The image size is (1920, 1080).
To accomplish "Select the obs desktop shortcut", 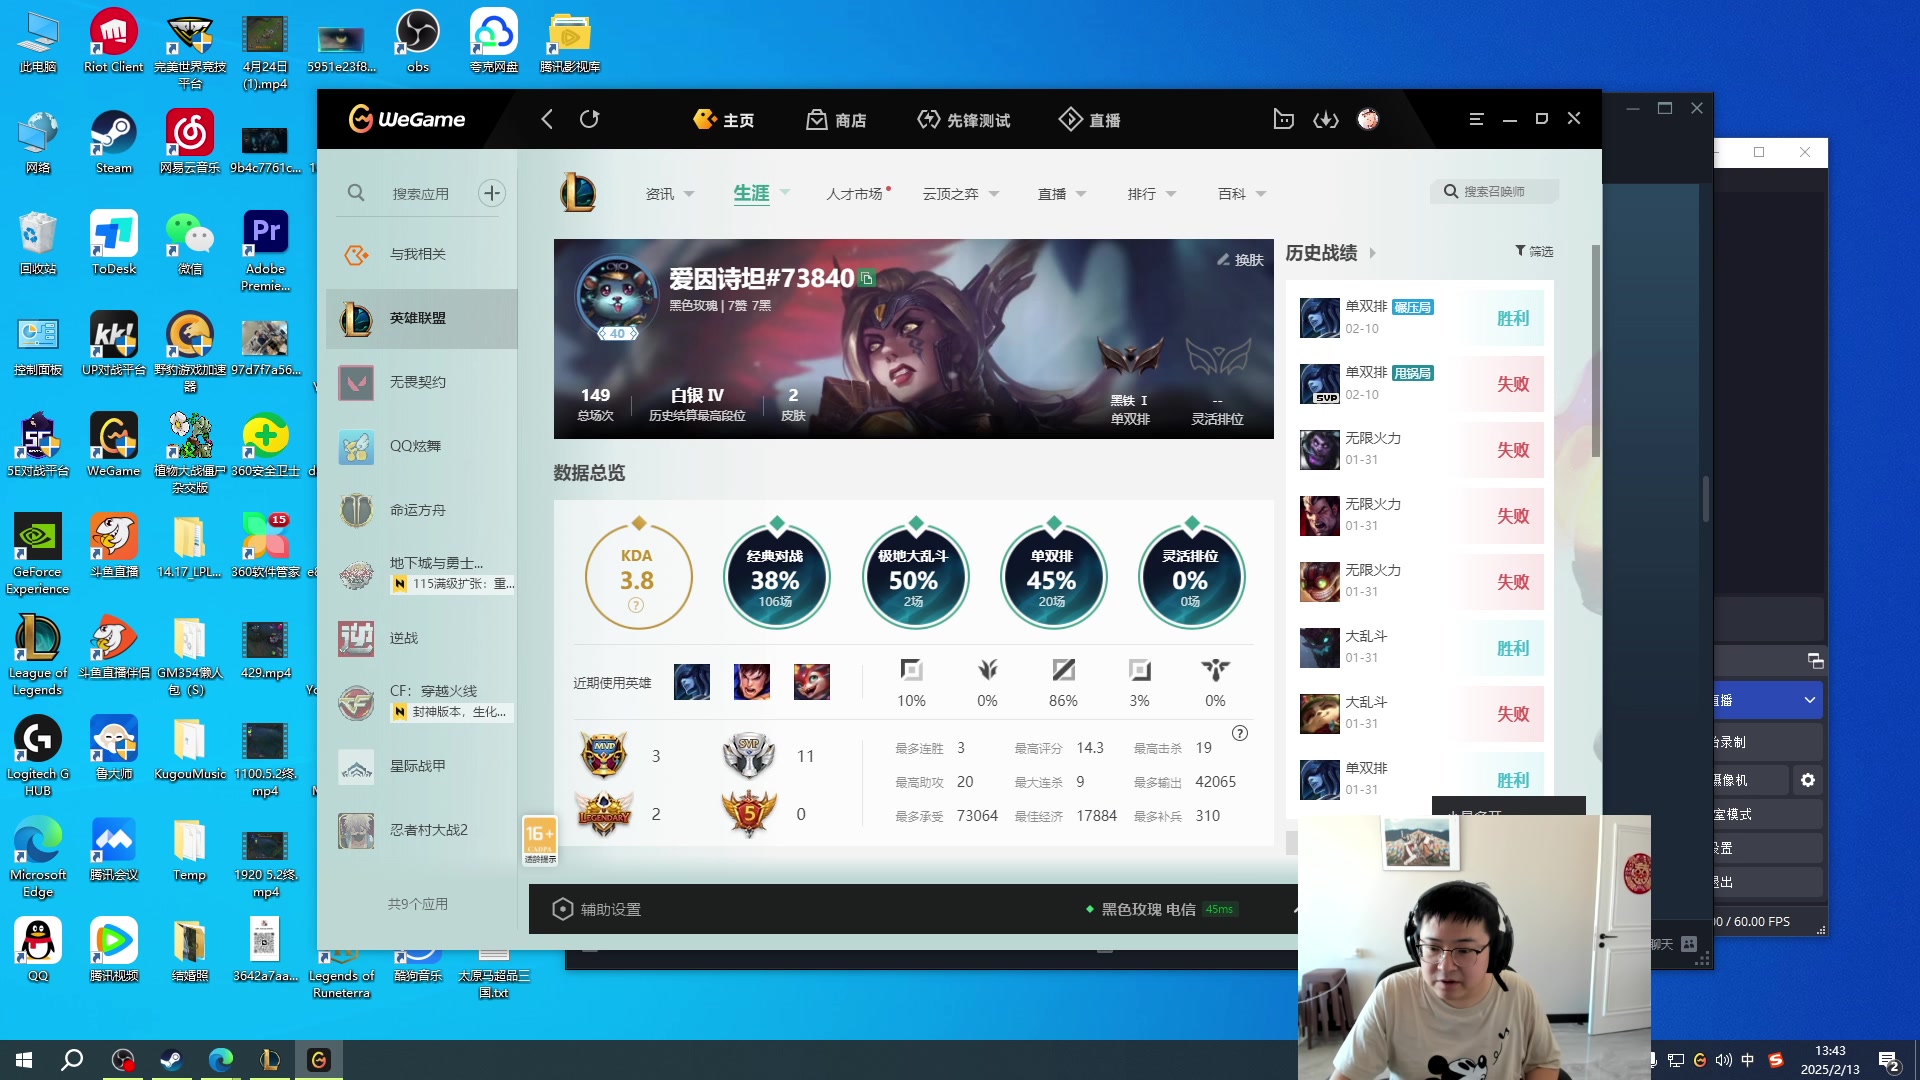I will (418, 42).
